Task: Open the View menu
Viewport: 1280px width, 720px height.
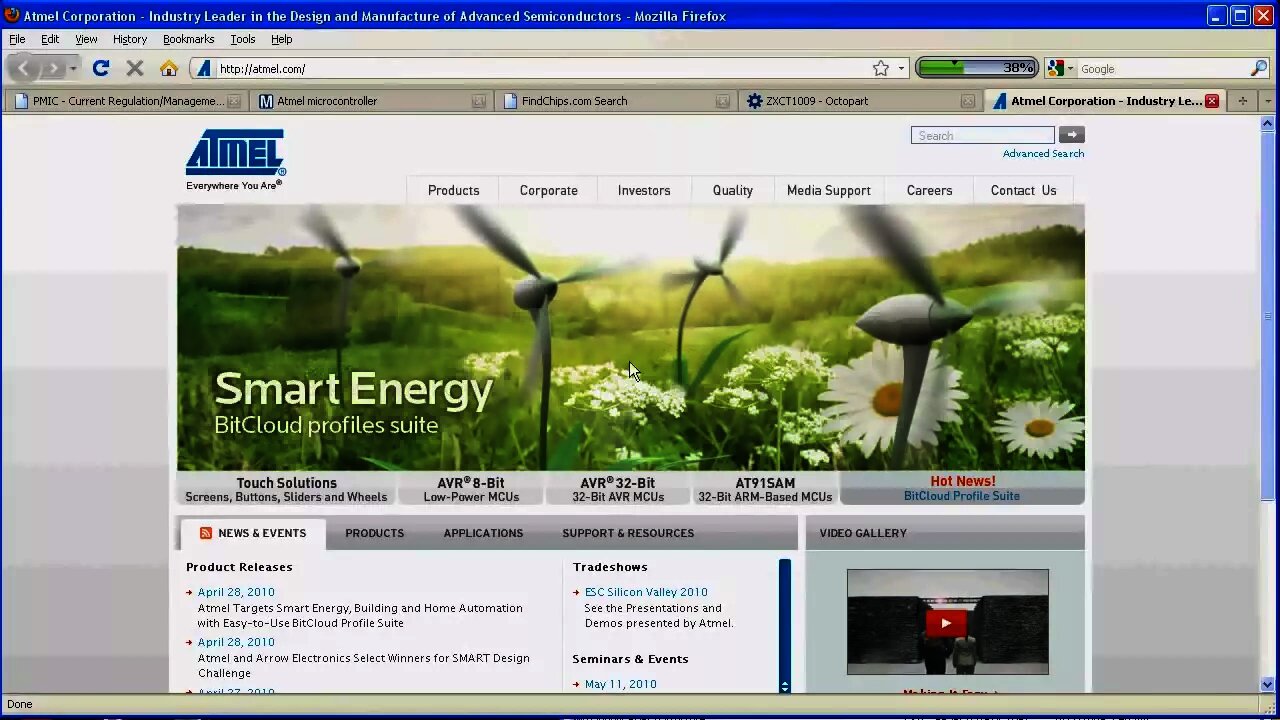Action: 86,39
